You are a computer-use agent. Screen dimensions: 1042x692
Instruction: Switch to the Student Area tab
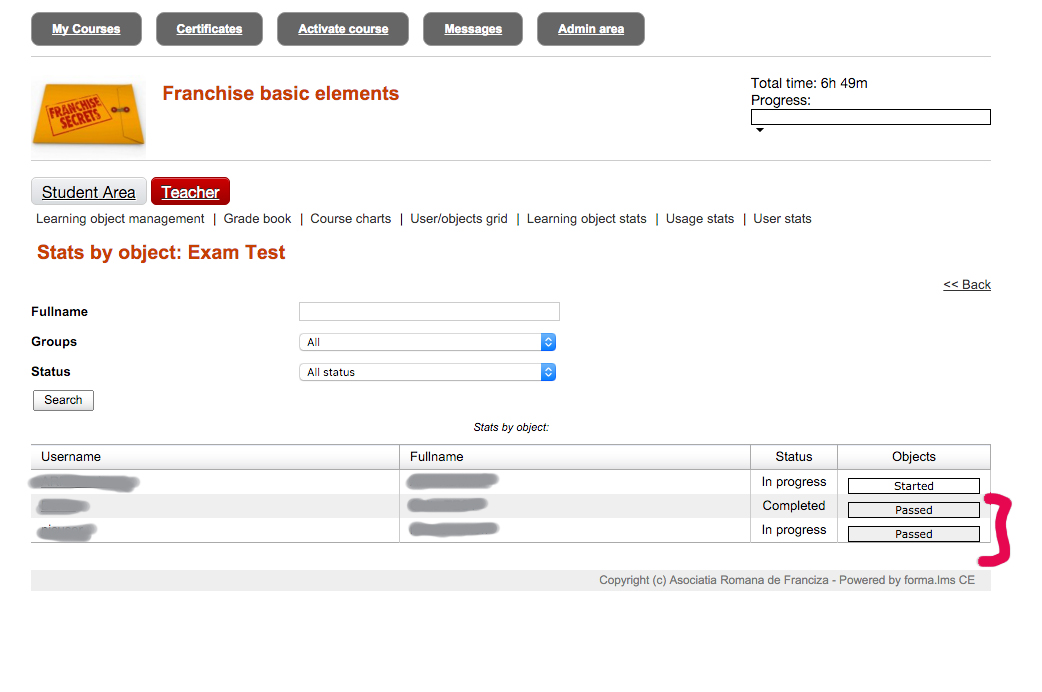pos(89,192)
